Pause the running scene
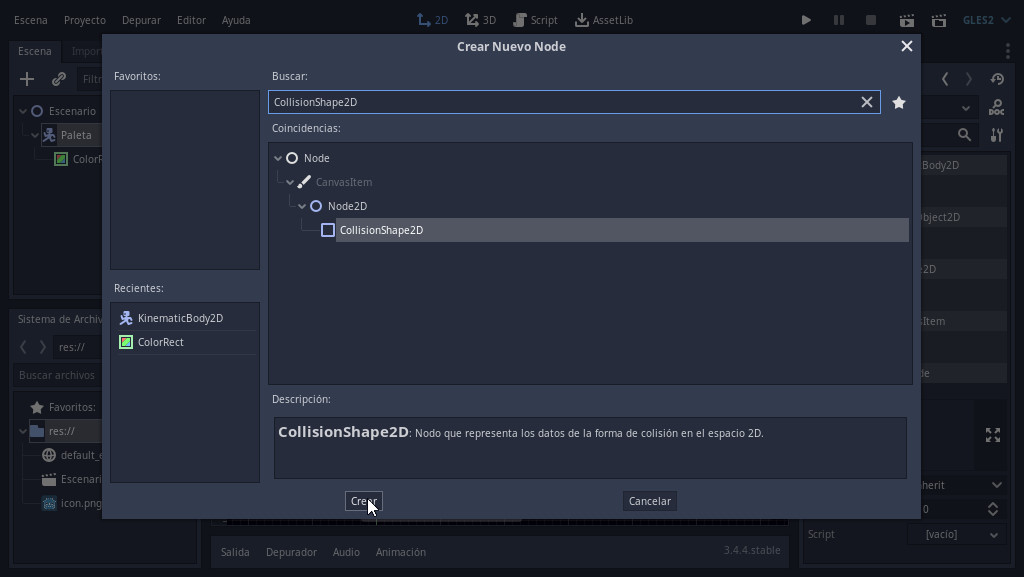The height and width of the screenshot is (577, 1024). [x=839, y=20]
